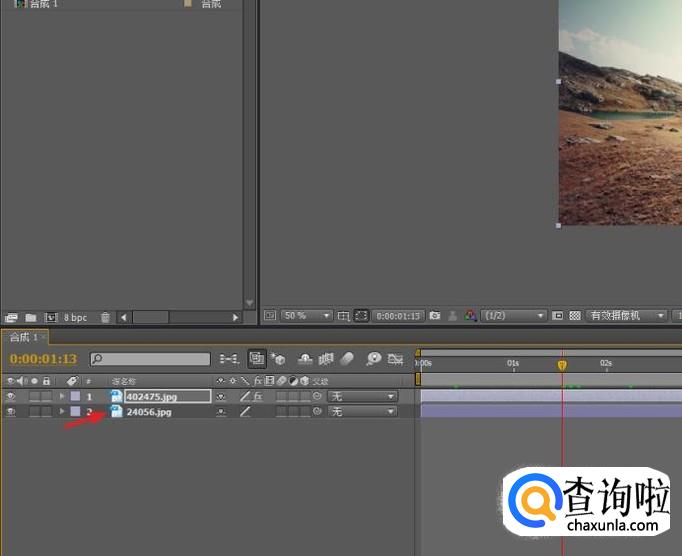Click the delete trash icon in project panel
This screenshot has height=556, width=682.
click(105, 317)
